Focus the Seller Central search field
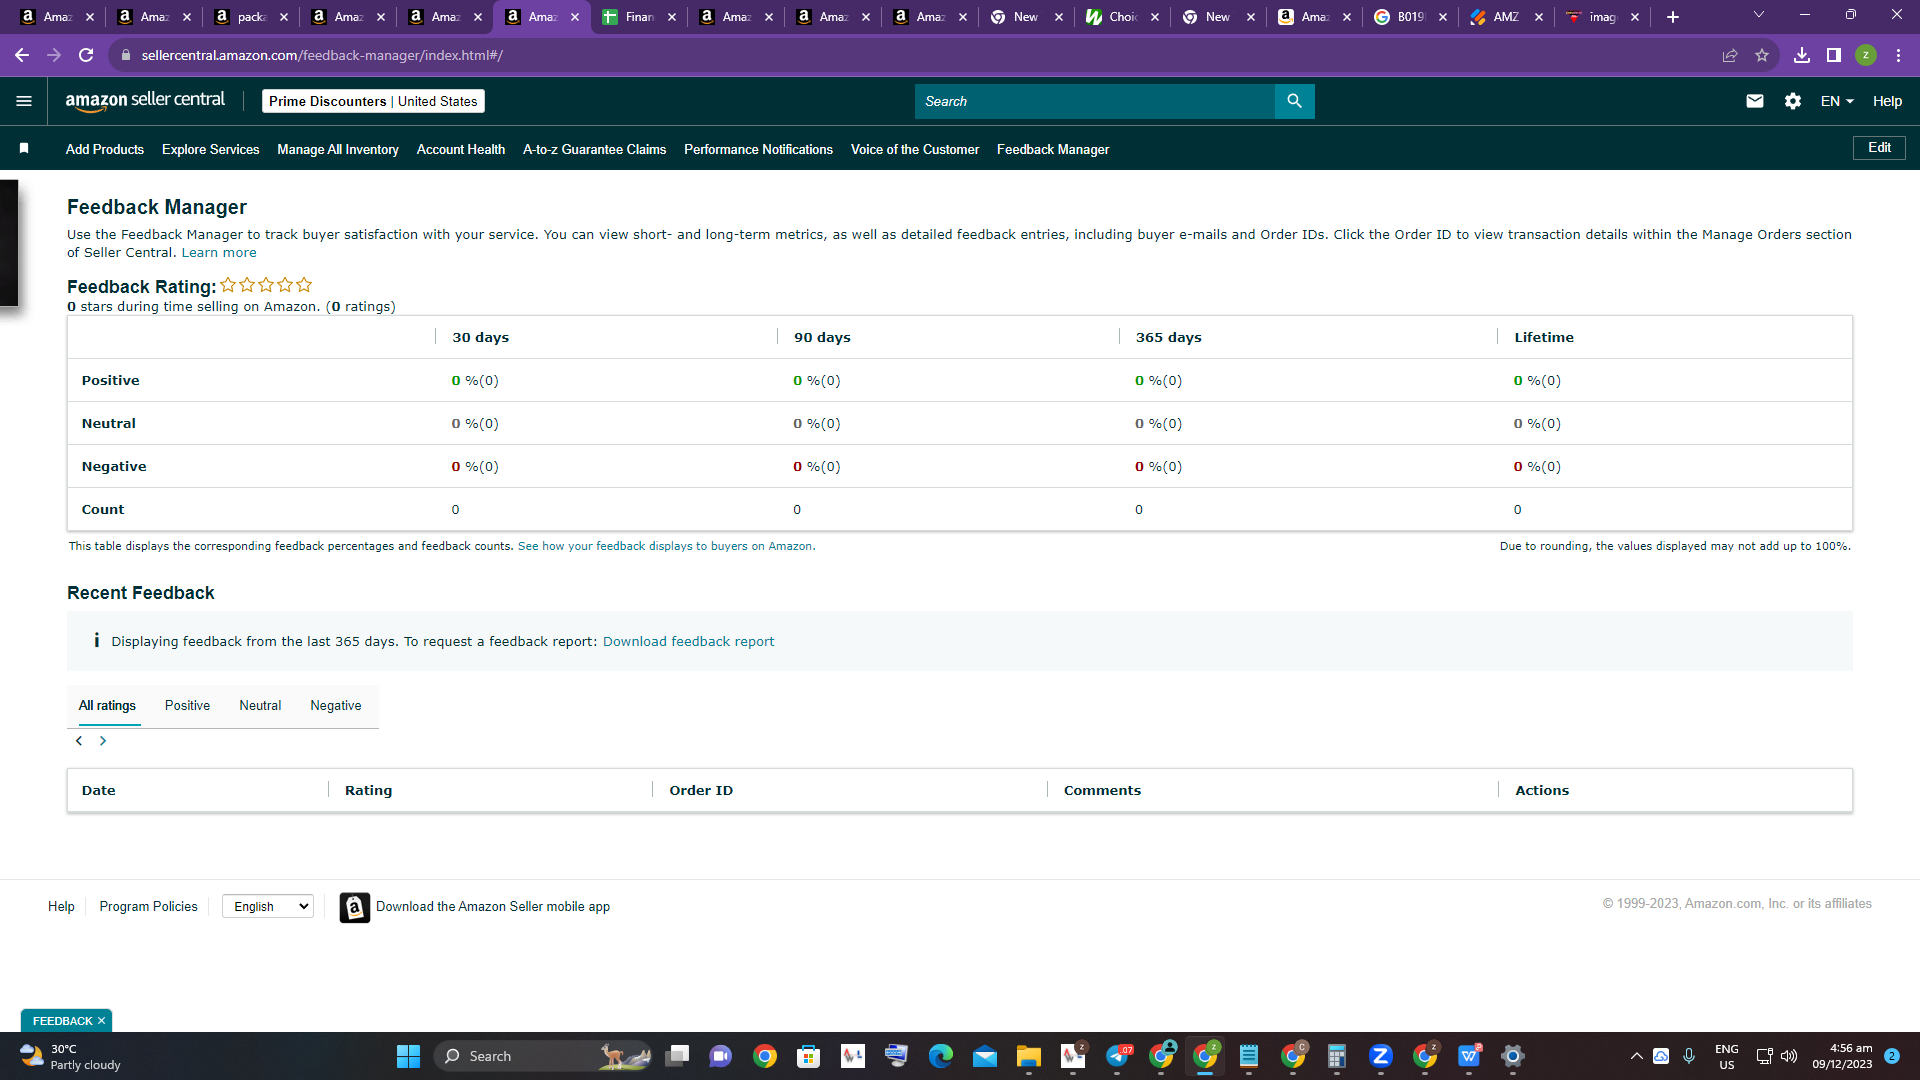This screenshot has height=1080, width=1920. coord(1095,101)
